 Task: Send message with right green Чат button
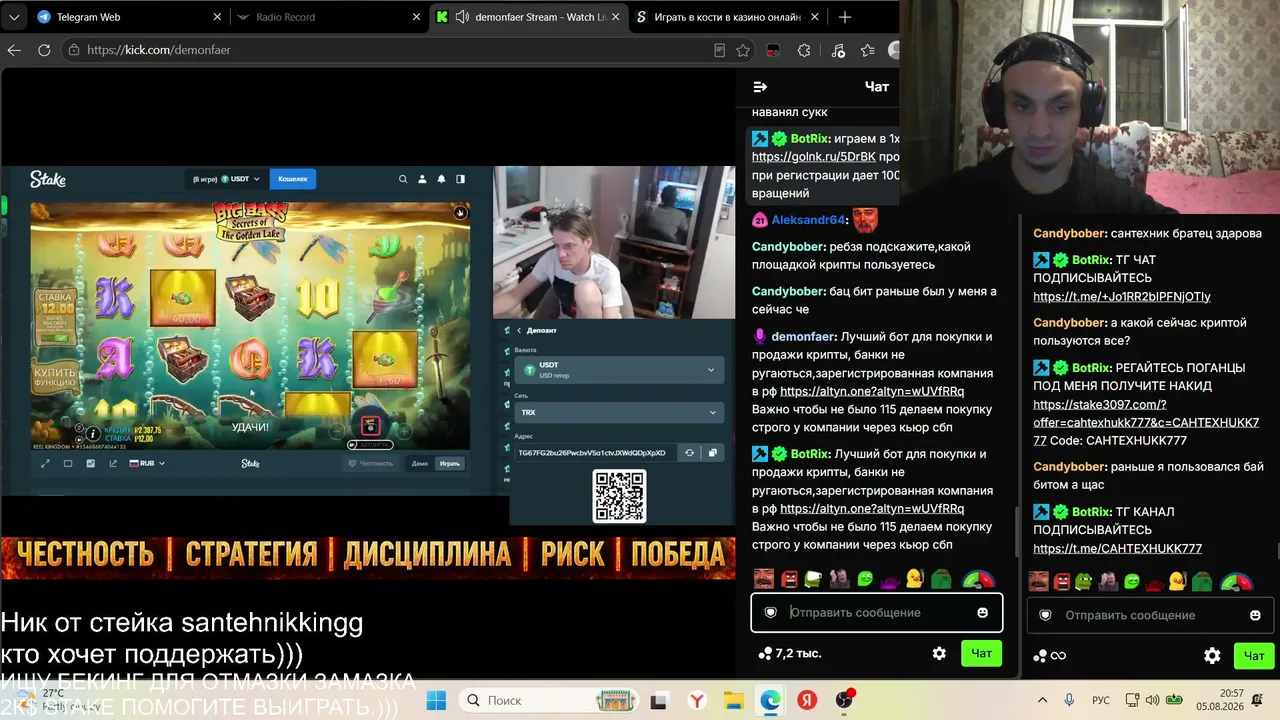1254,656
